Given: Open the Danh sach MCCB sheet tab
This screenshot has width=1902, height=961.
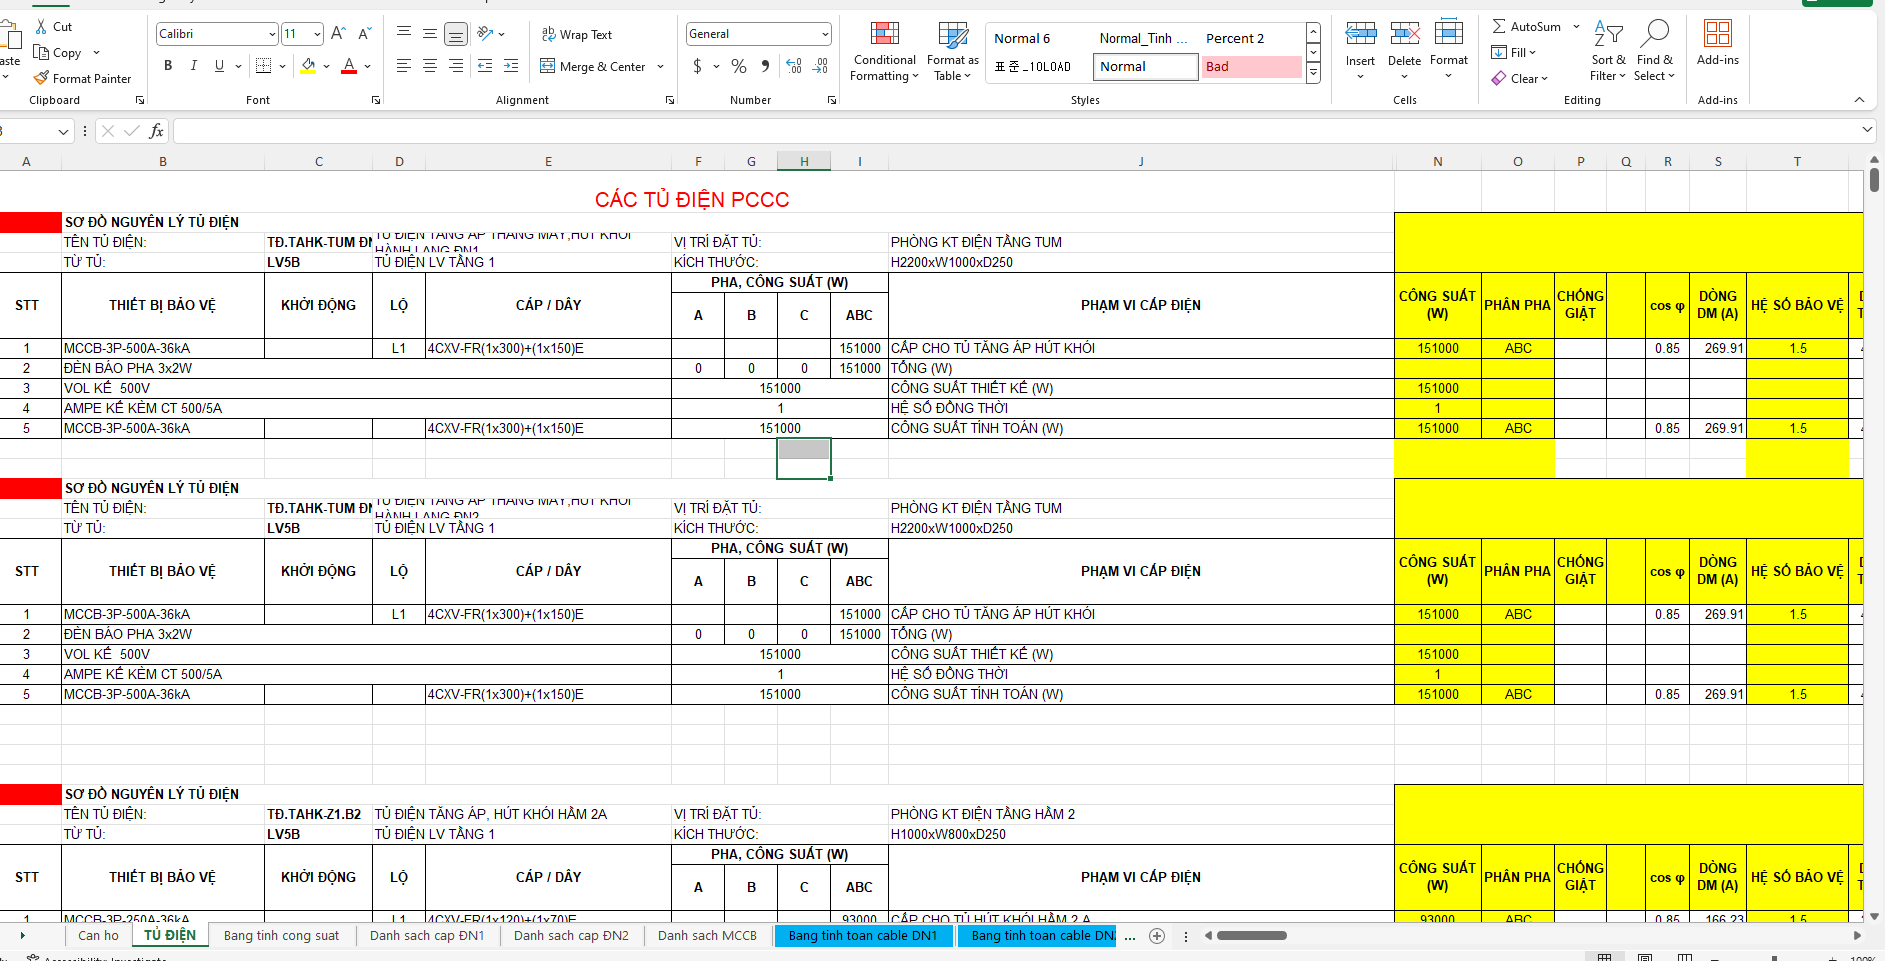Looking at the screenshot, I should click(707, 936).
